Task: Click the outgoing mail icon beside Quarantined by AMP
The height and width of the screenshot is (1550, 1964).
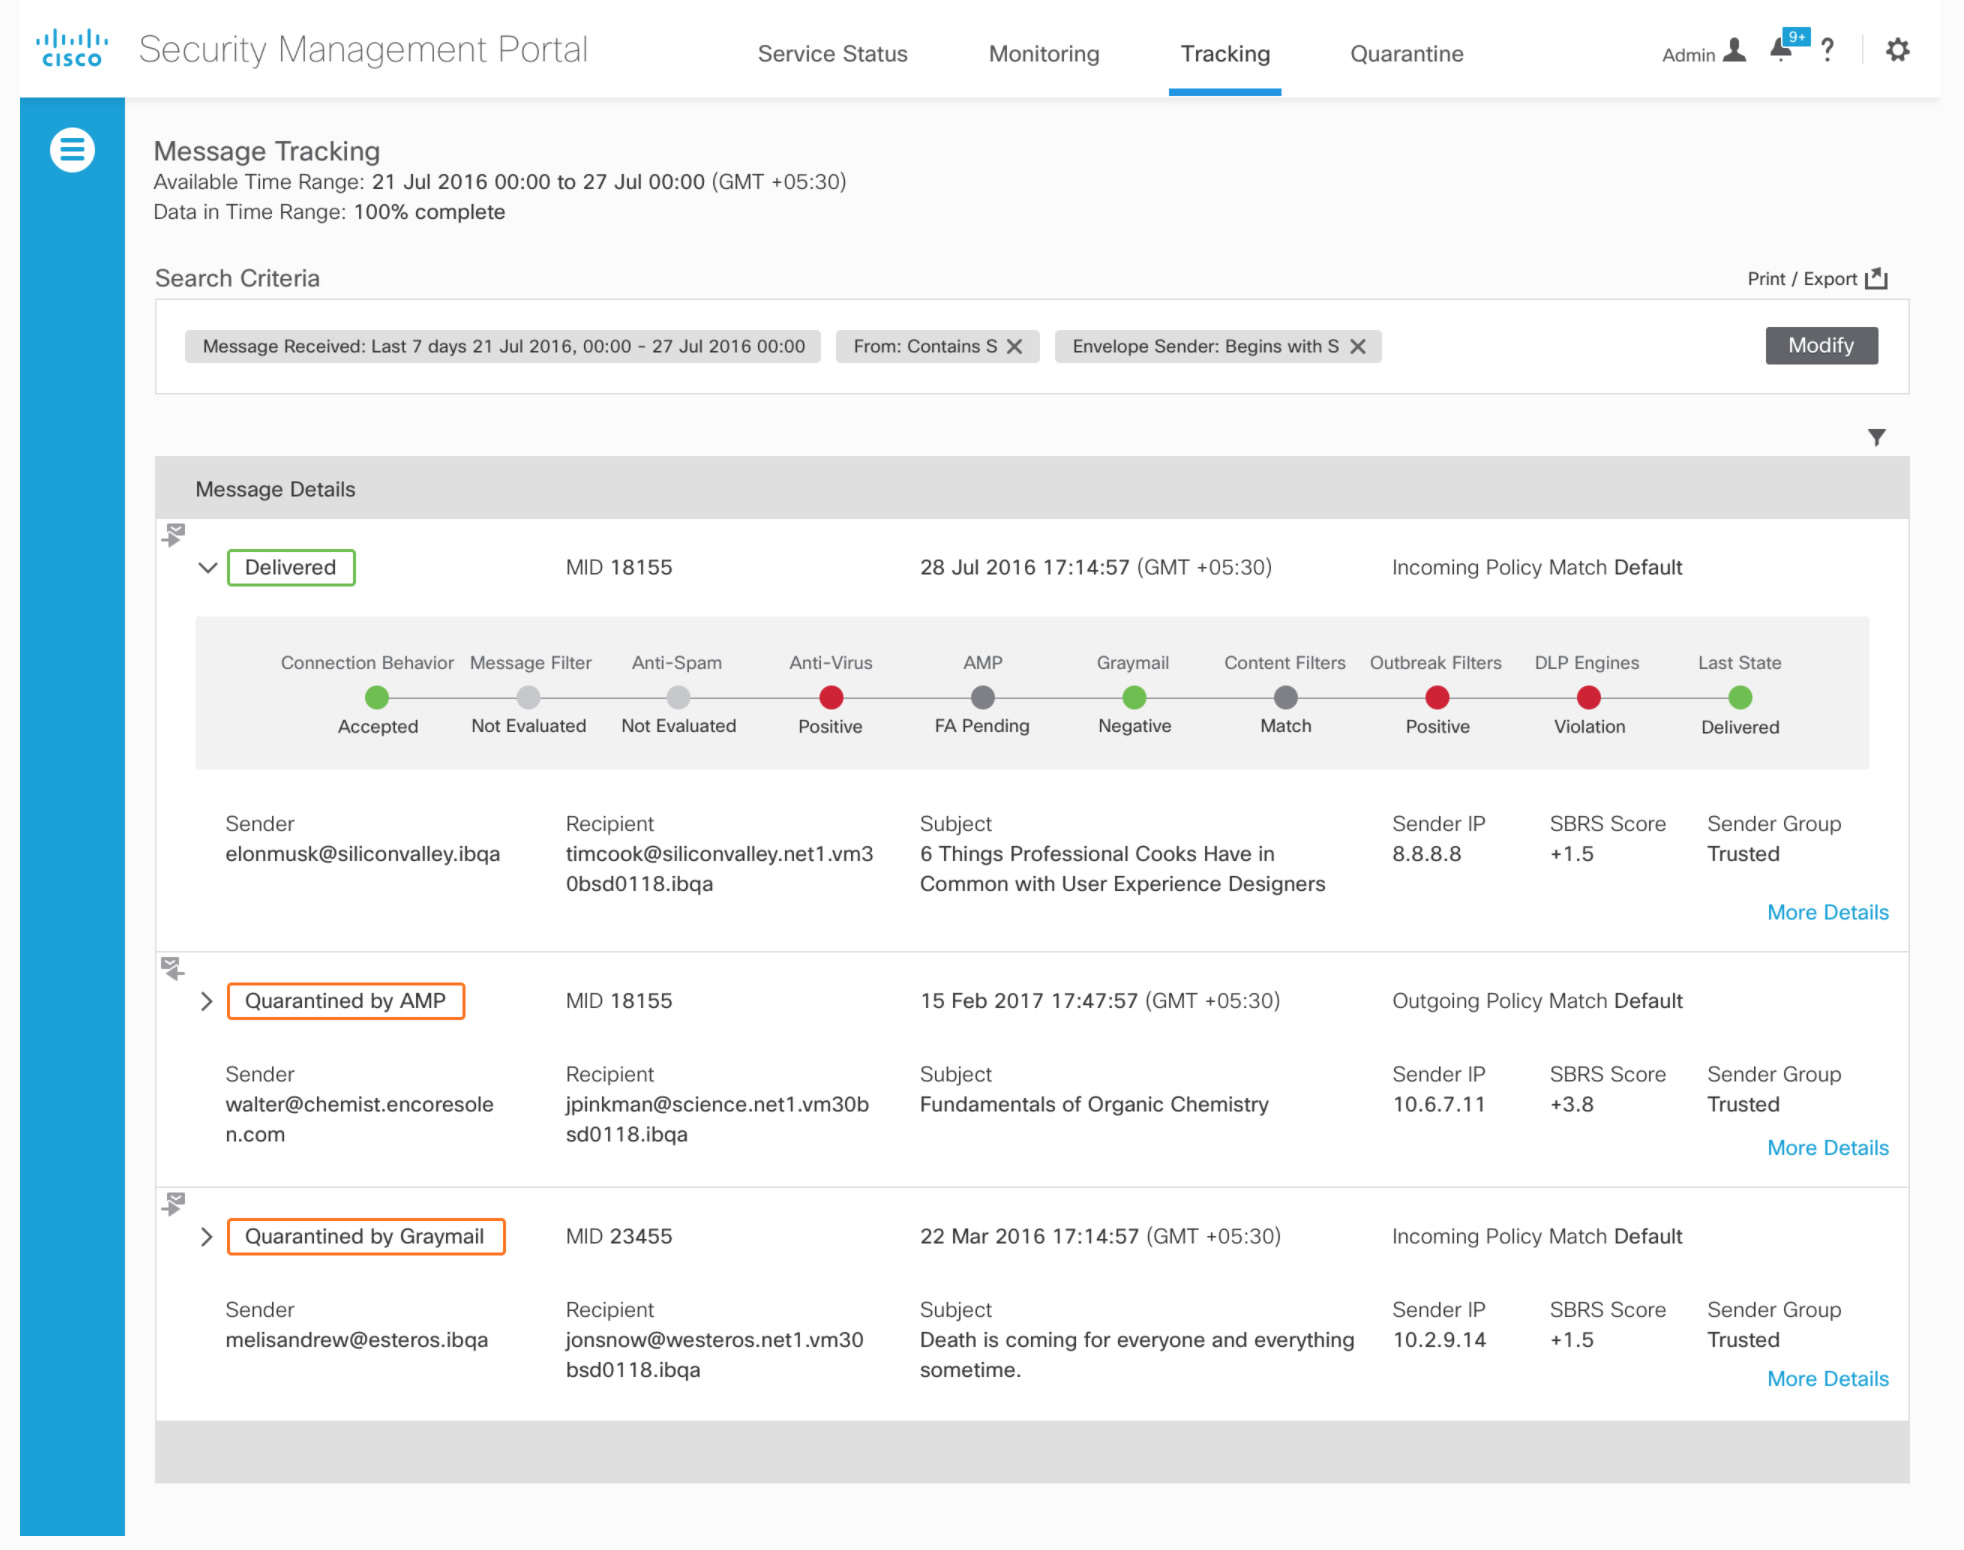Action: [173, 968]
